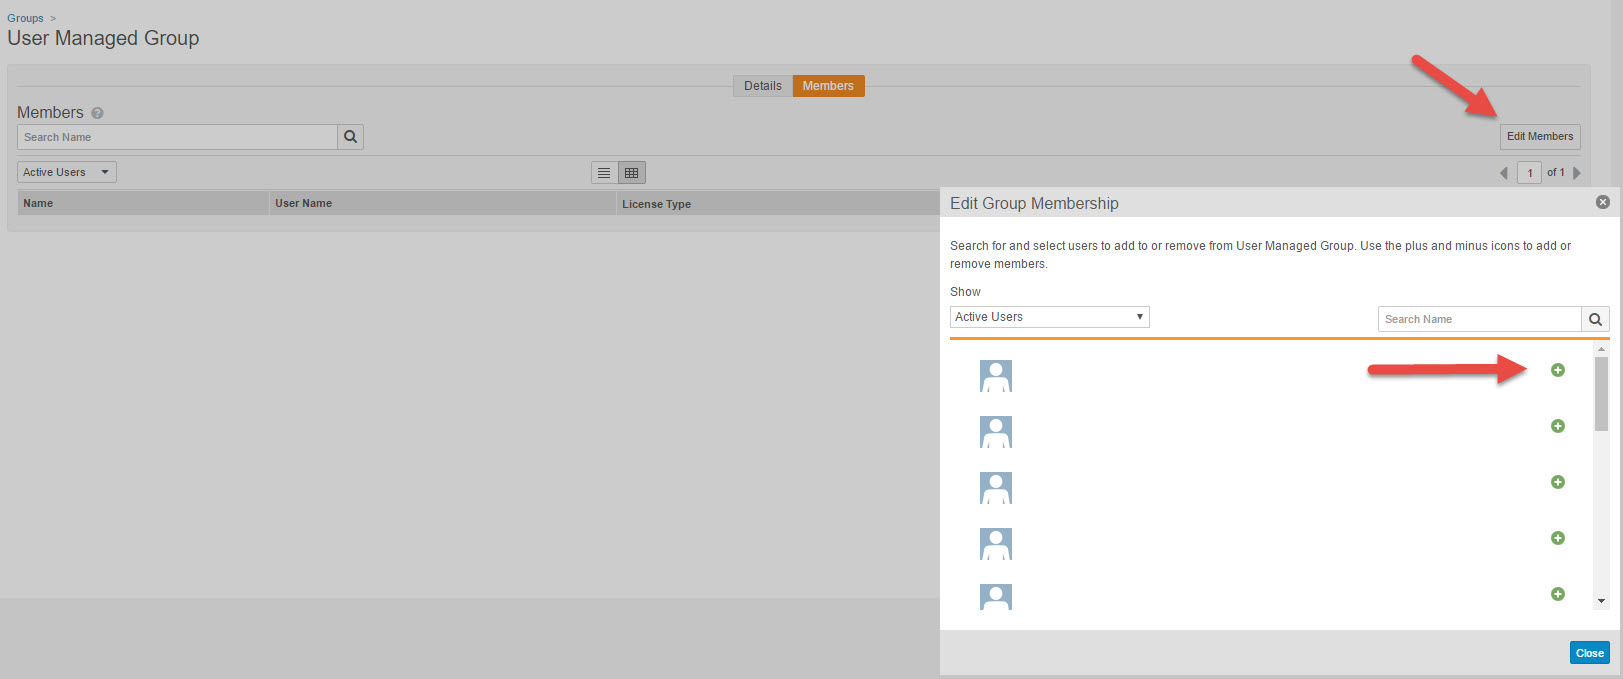The image size is (1623, 679).
Task: Open the Details tab
Action: coord(762,86)
